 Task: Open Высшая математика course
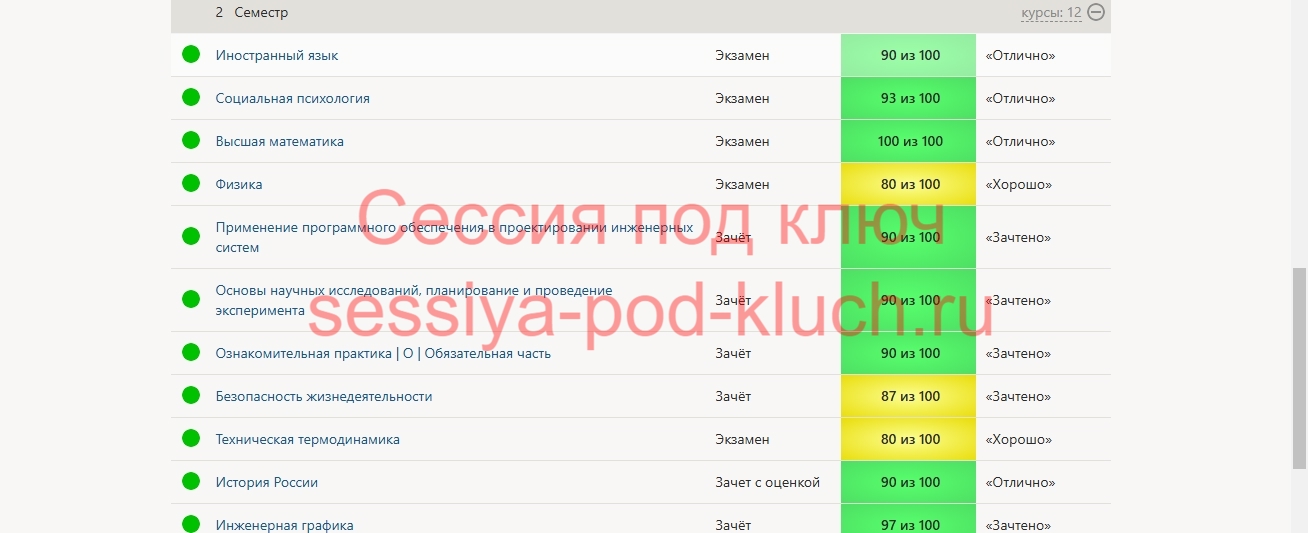point(279,141)
